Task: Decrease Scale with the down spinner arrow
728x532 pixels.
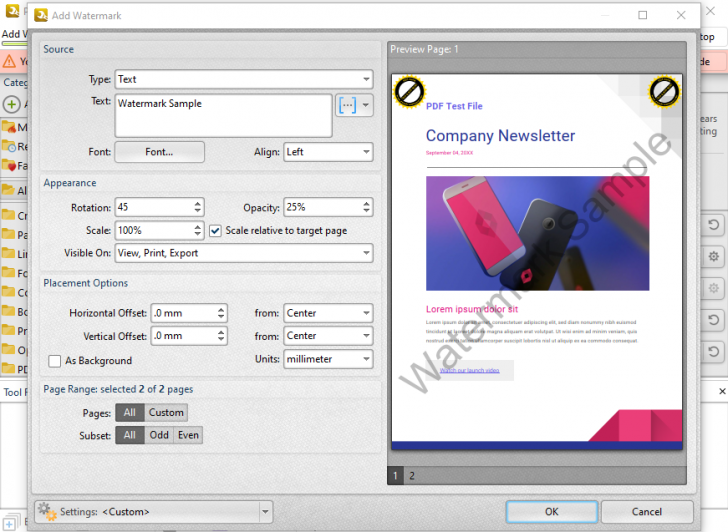Action: [198, 234]
